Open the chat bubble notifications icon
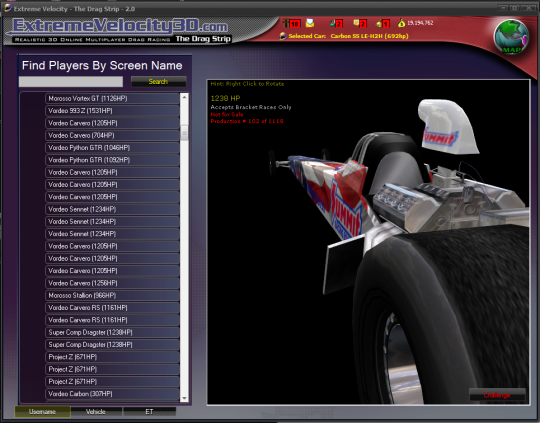Viewport: 540px width, 423px height. pyautogui.click(x=360, y=23)
